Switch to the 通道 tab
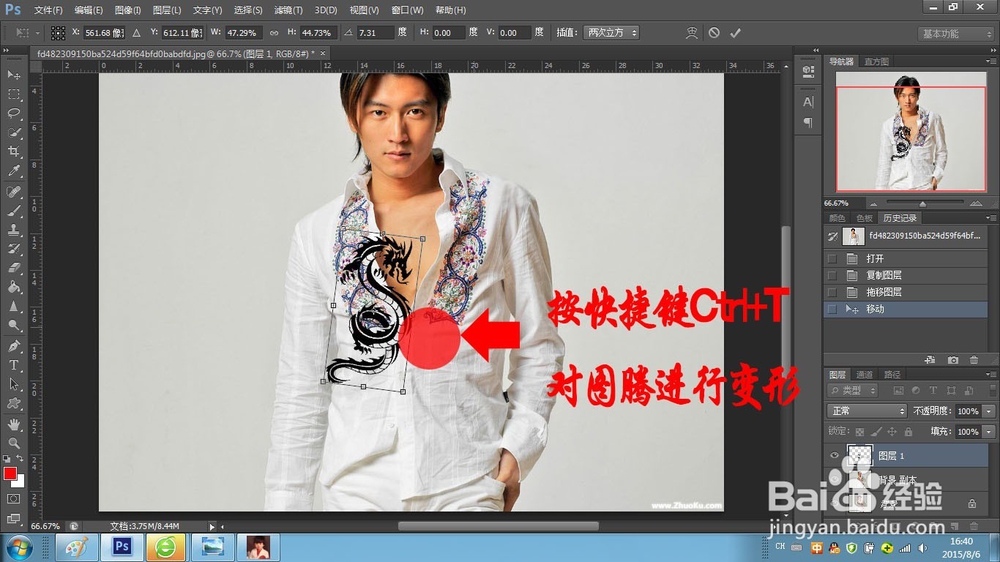 click(x=864, y=374)
